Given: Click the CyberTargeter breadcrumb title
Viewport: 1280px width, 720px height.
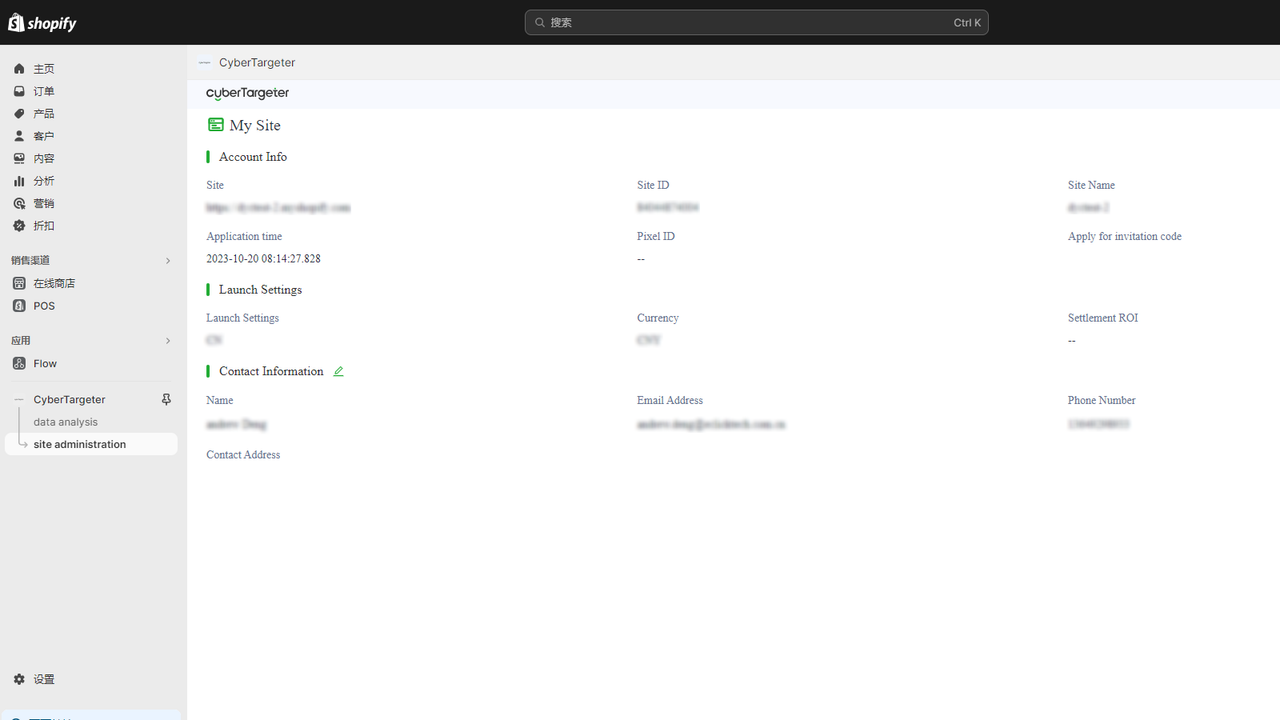Looking at the screenshot, I should (257, 62).
